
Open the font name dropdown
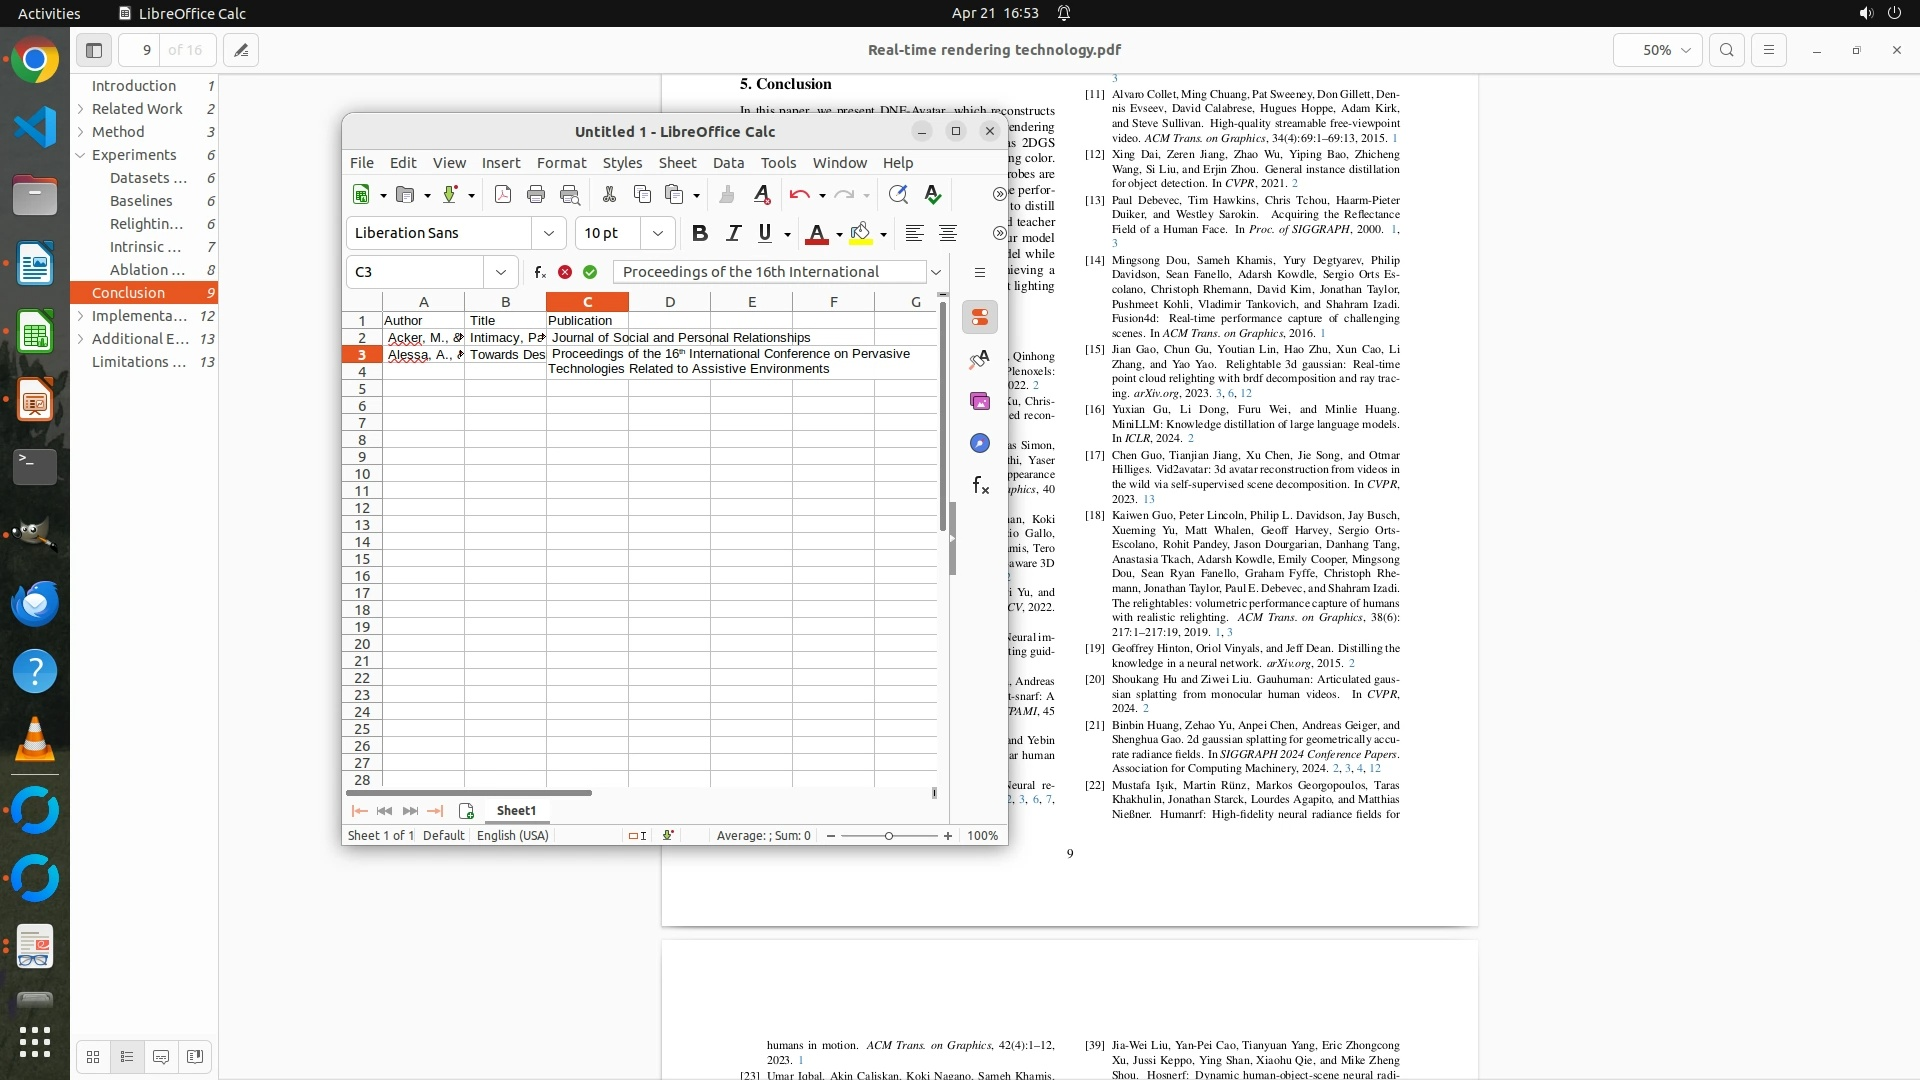549,233
